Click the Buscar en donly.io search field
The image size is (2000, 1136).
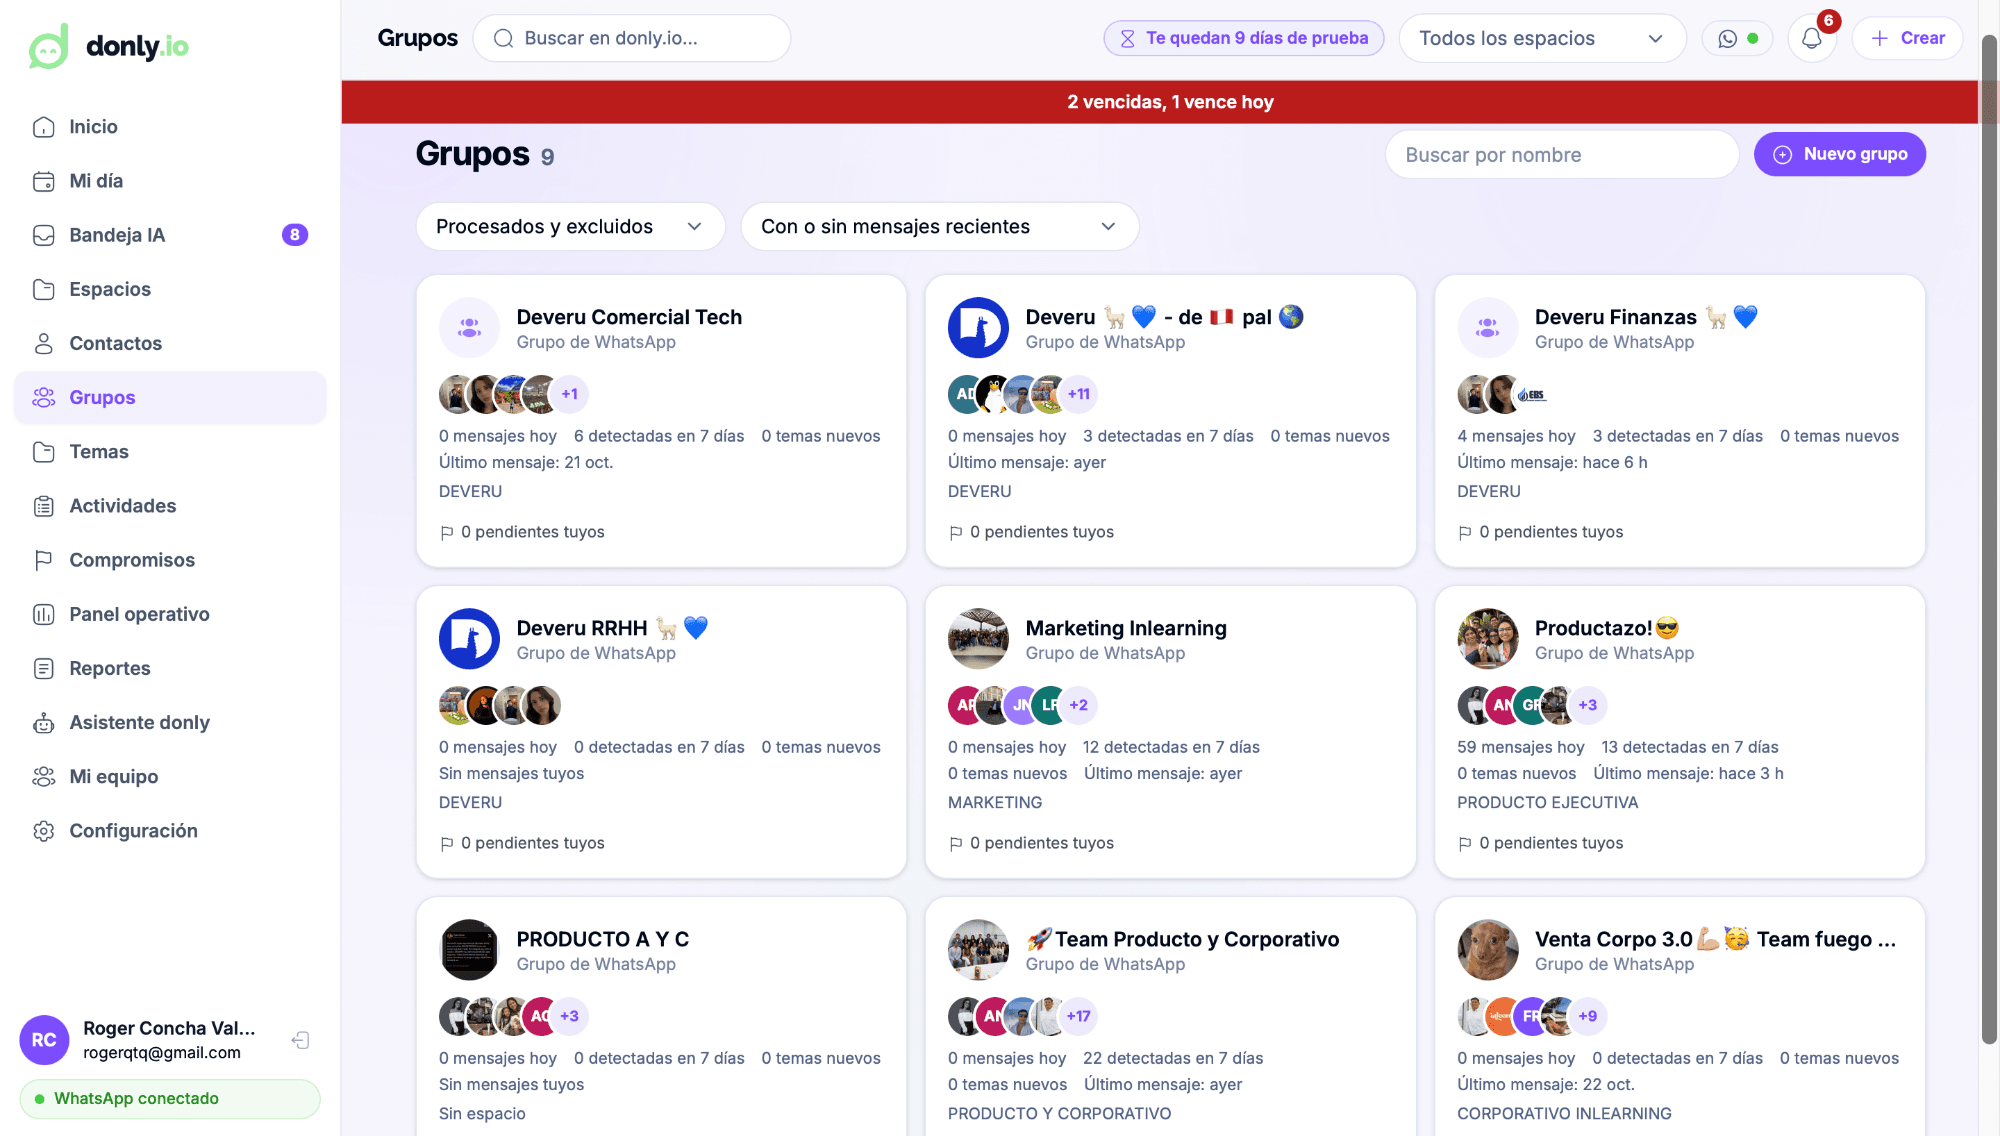point(632,38)
